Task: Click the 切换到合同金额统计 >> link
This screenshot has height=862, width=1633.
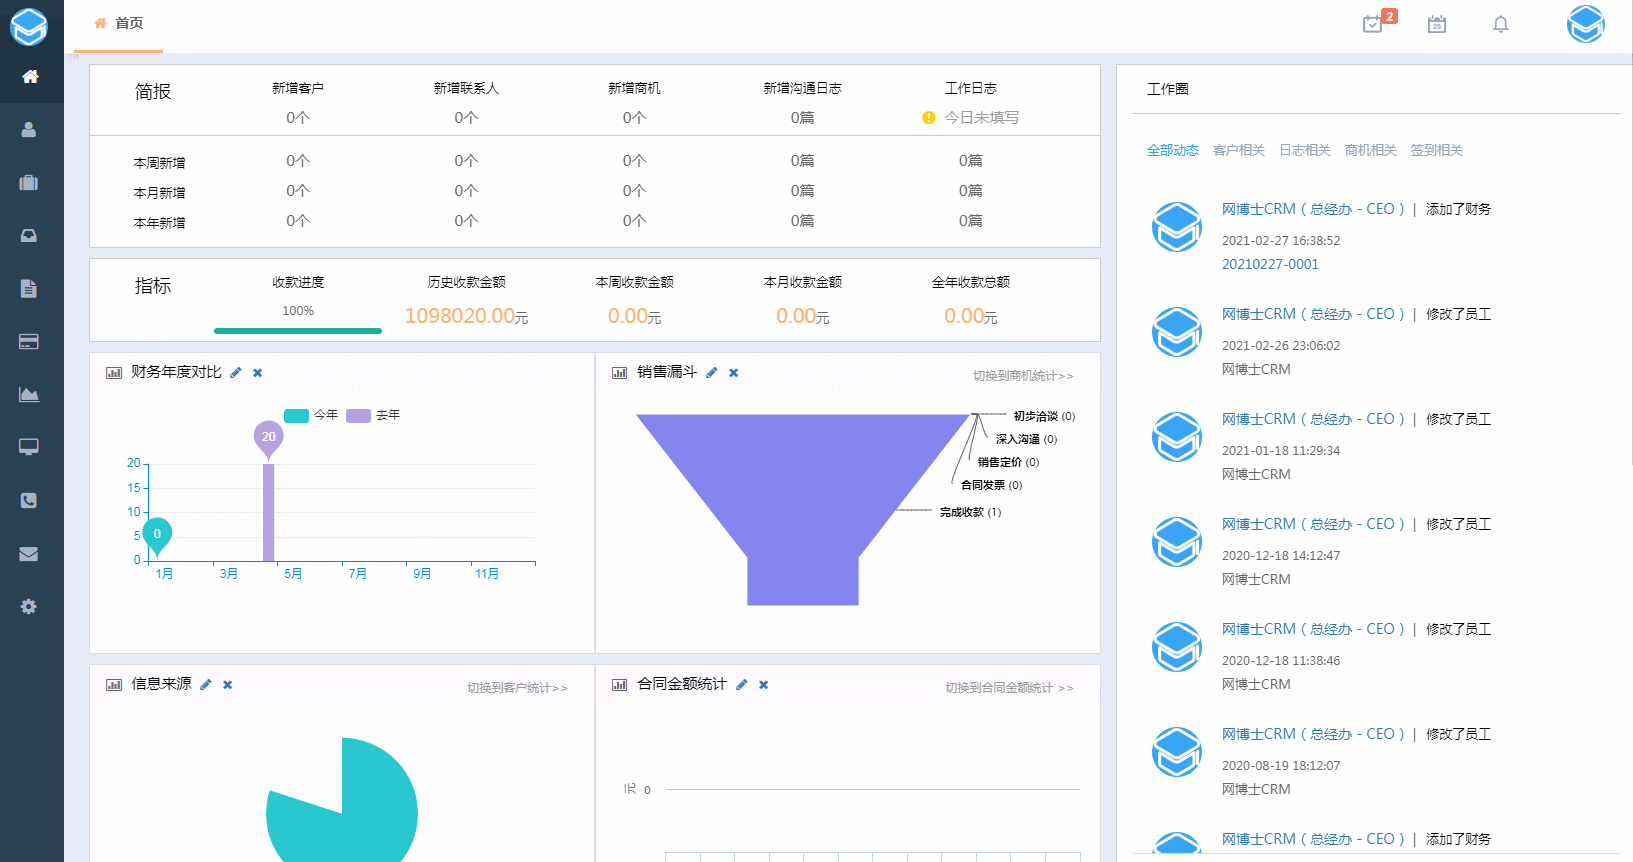Action: click(x=1009, y=688)
